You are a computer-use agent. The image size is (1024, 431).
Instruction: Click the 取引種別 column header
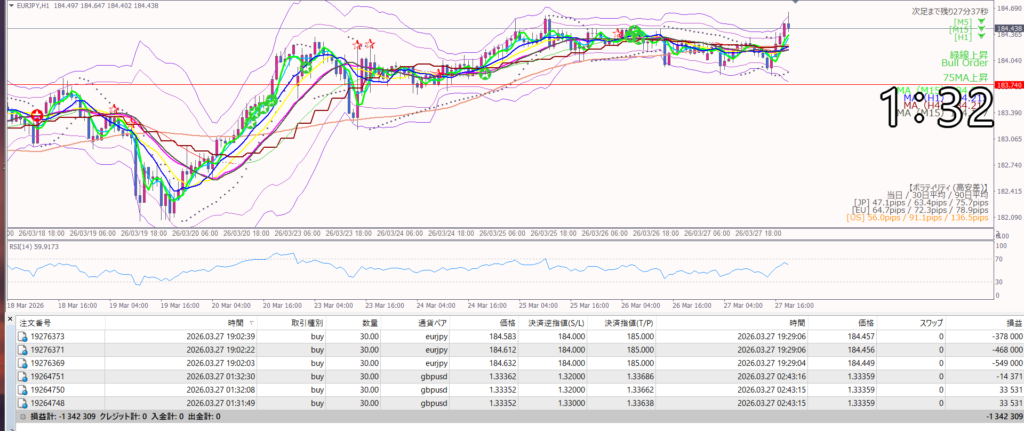[311, 324]
